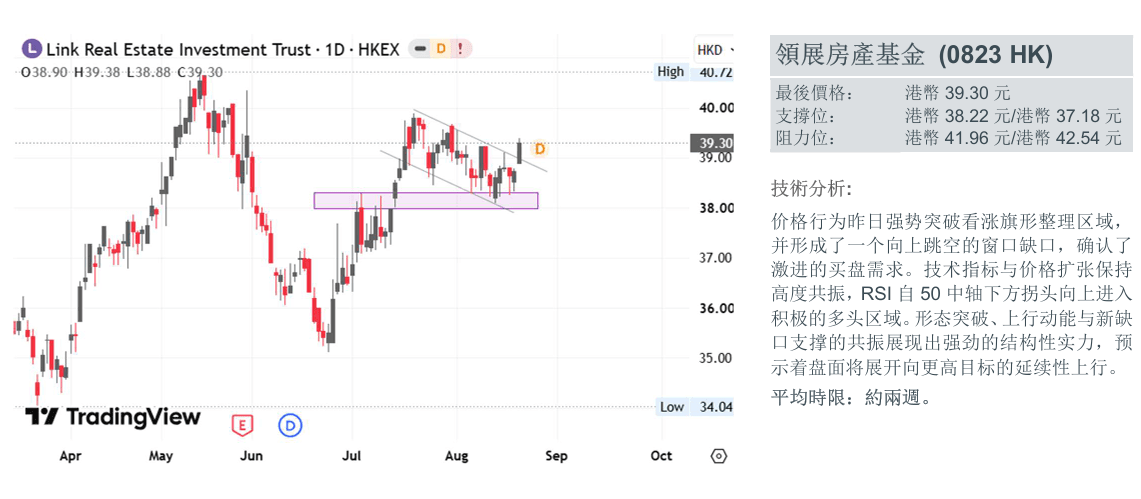Click the Sep label on time axis

tap(556, 457)
